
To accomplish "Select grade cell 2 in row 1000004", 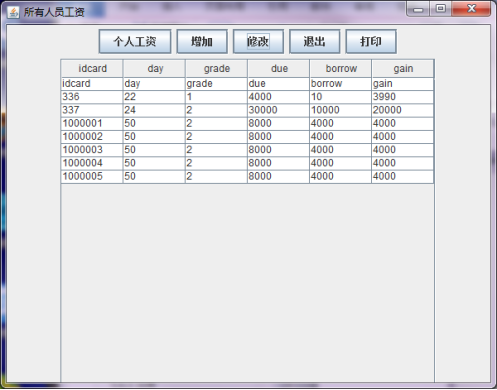I will (x=216, y=163).
